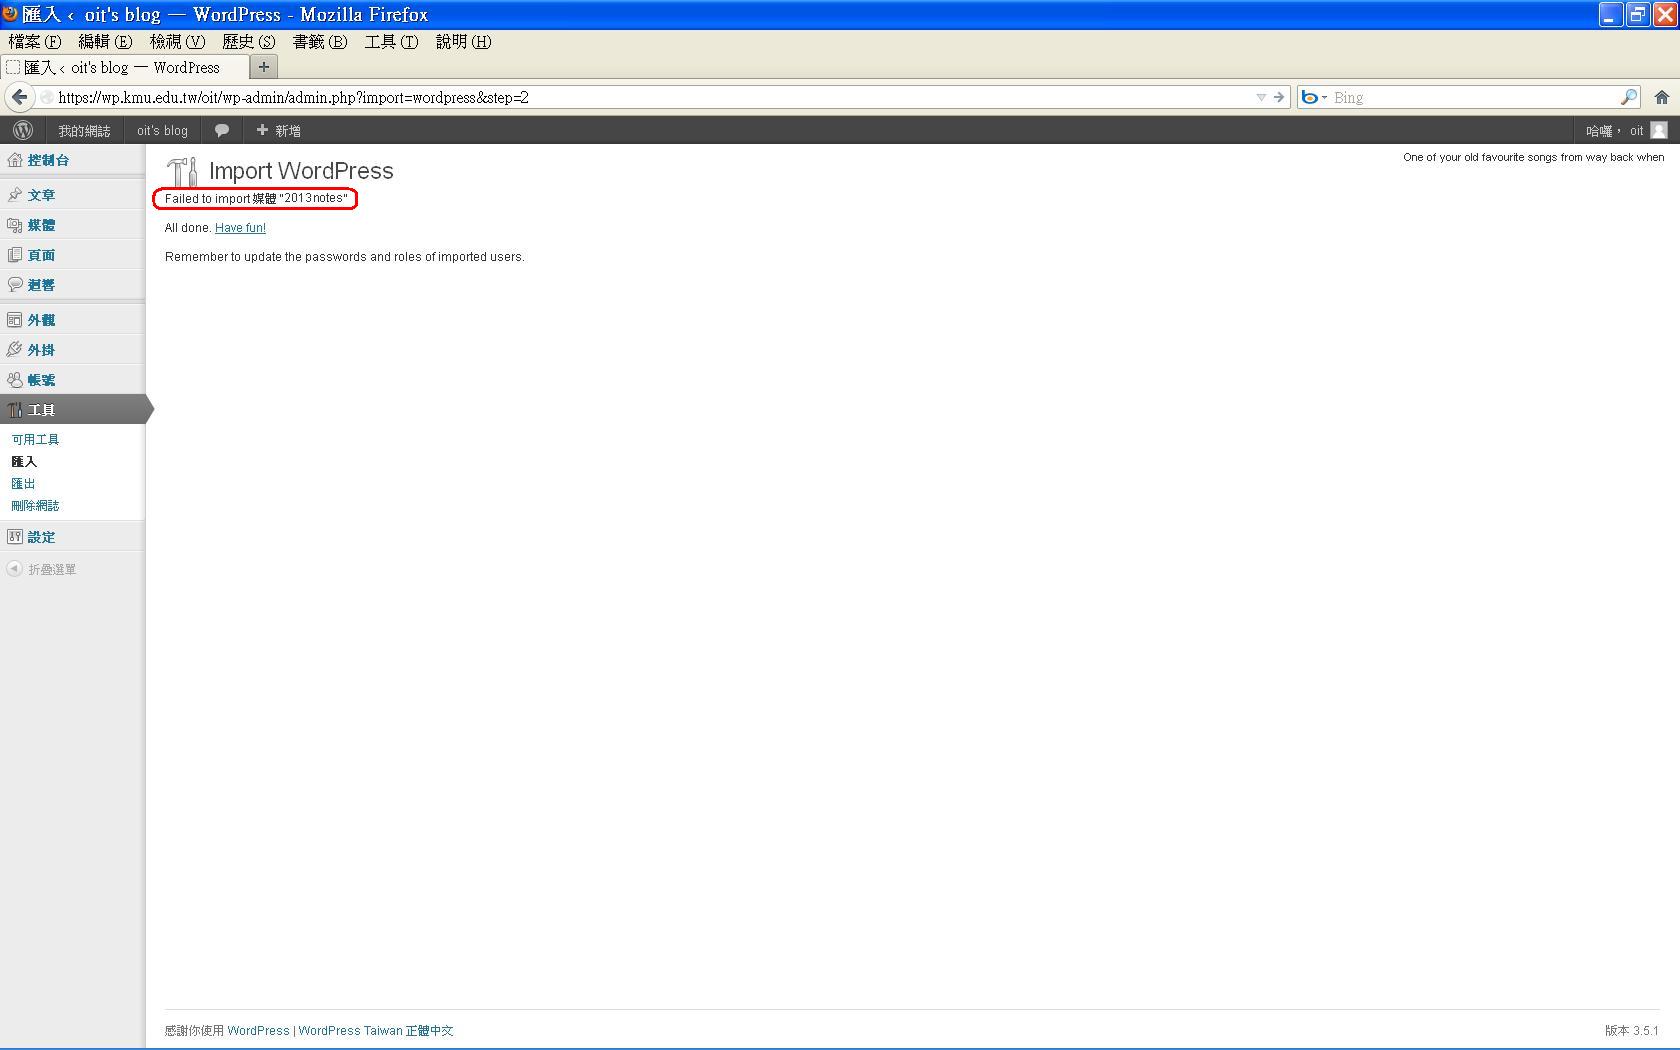Open the 檔案 (F) menu
This screenshot has height=1050, width=1680.
pyautogui.click(x=35, y=42)
